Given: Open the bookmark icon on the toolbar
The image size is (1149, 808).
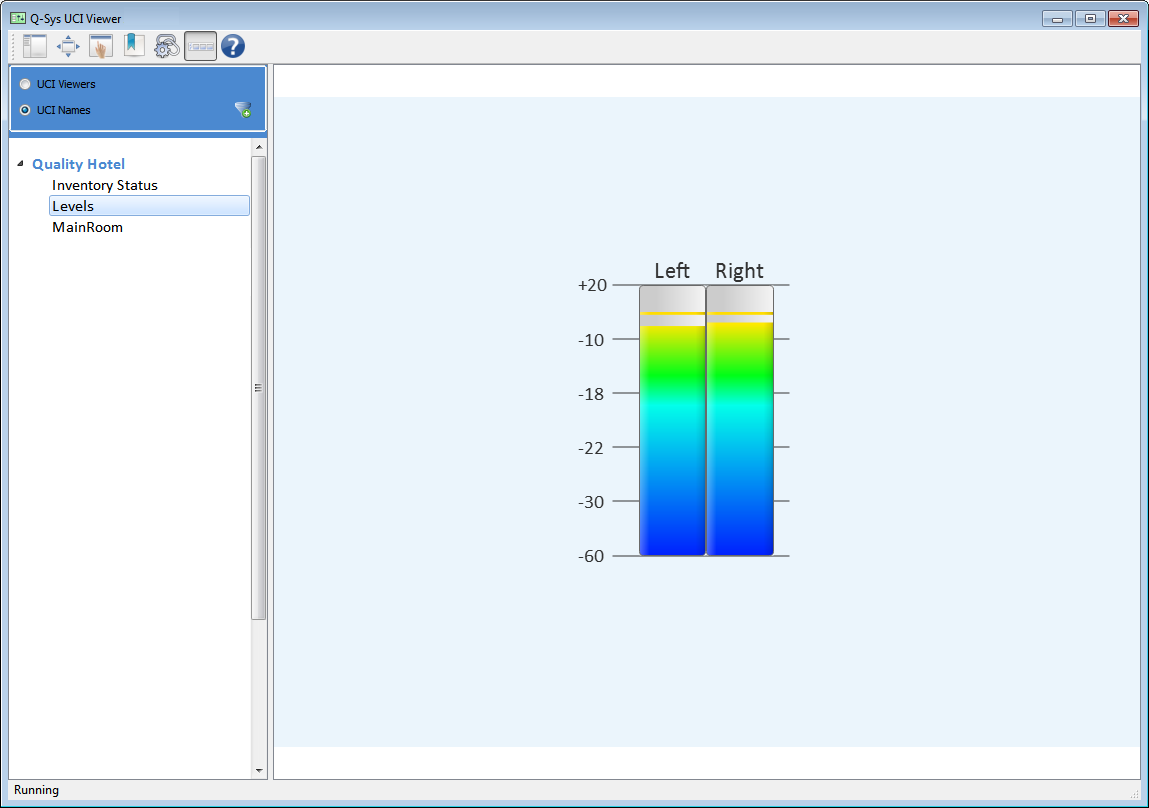Looking at the screenshot, I should click(133, 45).
